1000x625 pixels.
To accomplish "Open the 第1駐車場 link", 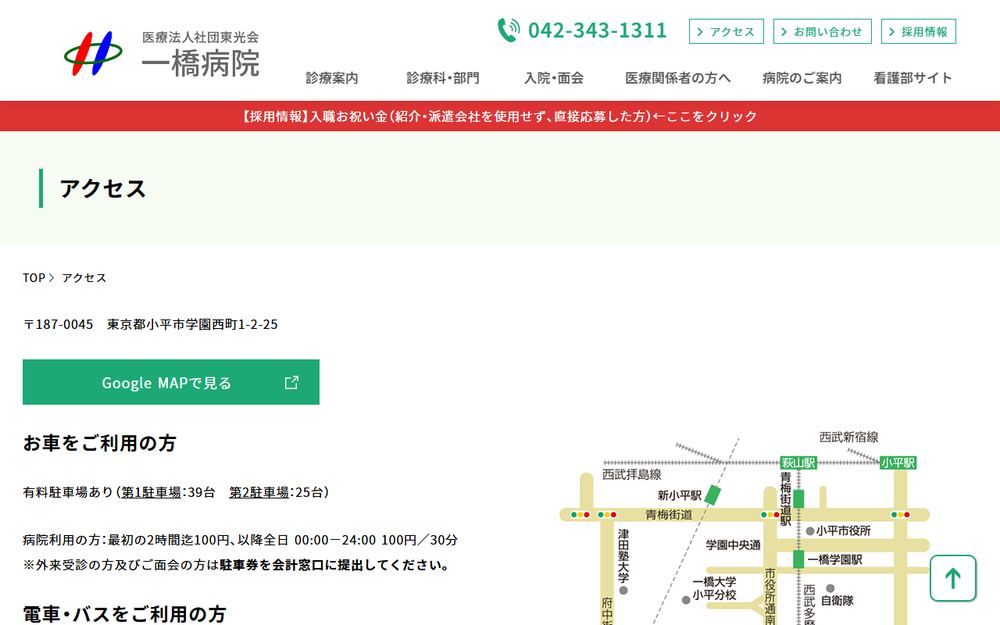I will [151, 492].
